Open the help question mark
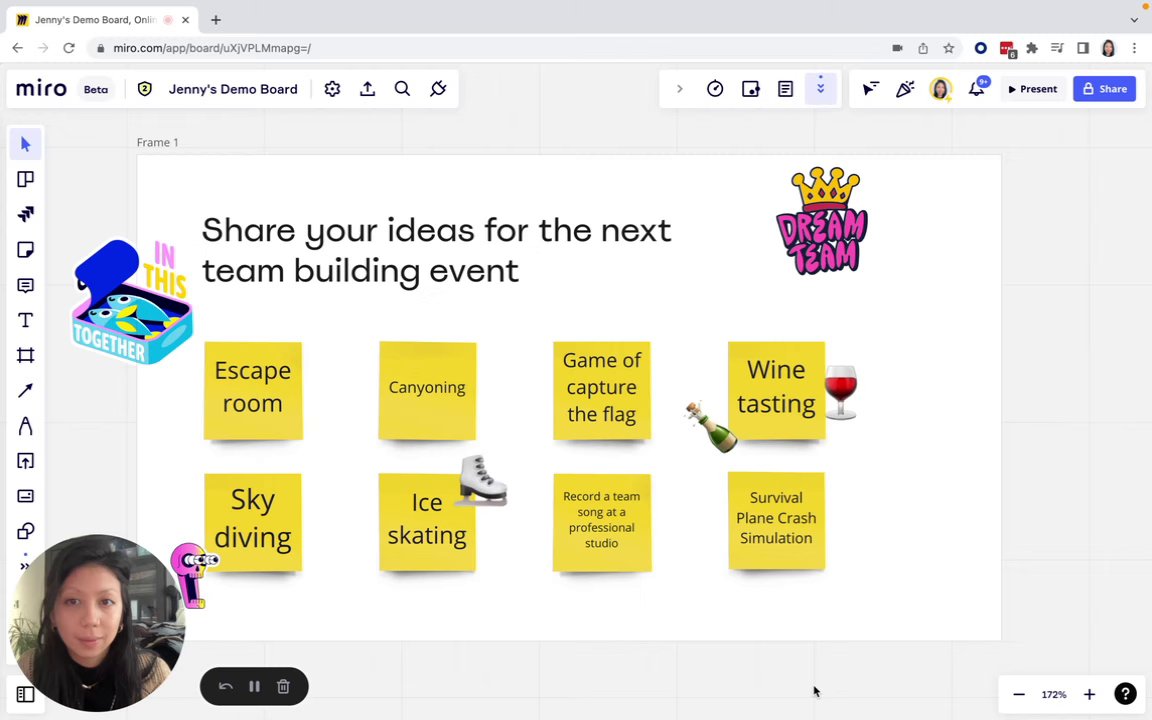The height and width of the screenshot is (720, 1152). (1125, 694)
